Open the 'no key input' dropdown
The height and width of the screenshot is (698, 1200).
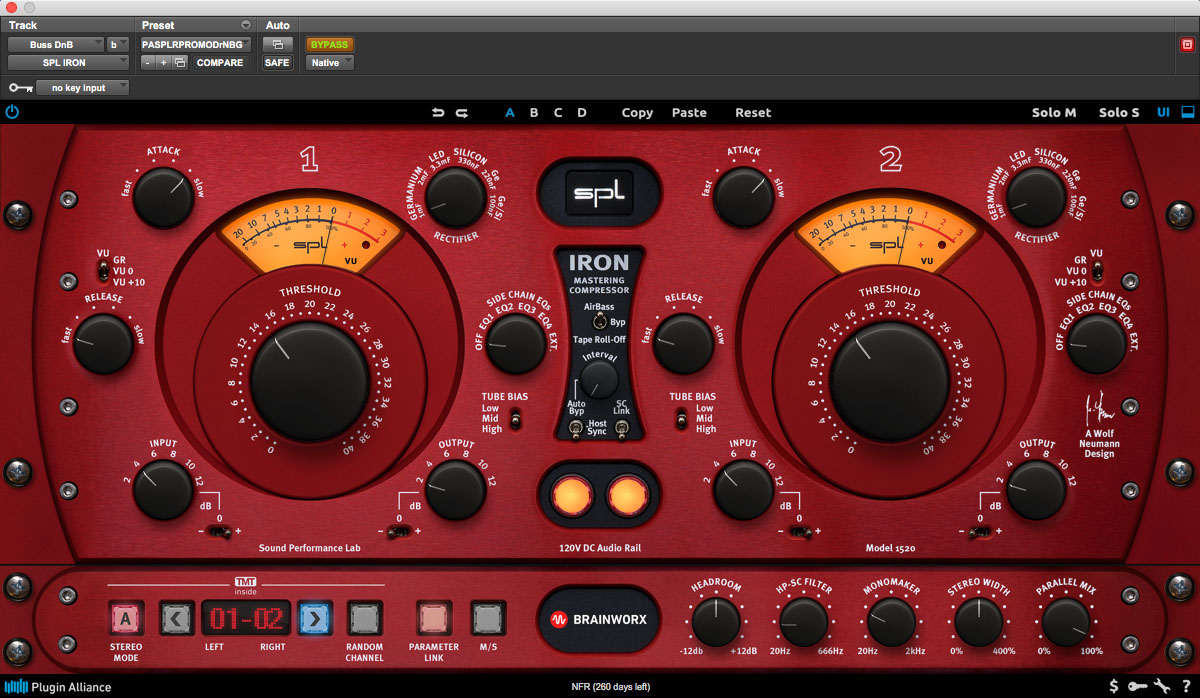click(84, 88)
